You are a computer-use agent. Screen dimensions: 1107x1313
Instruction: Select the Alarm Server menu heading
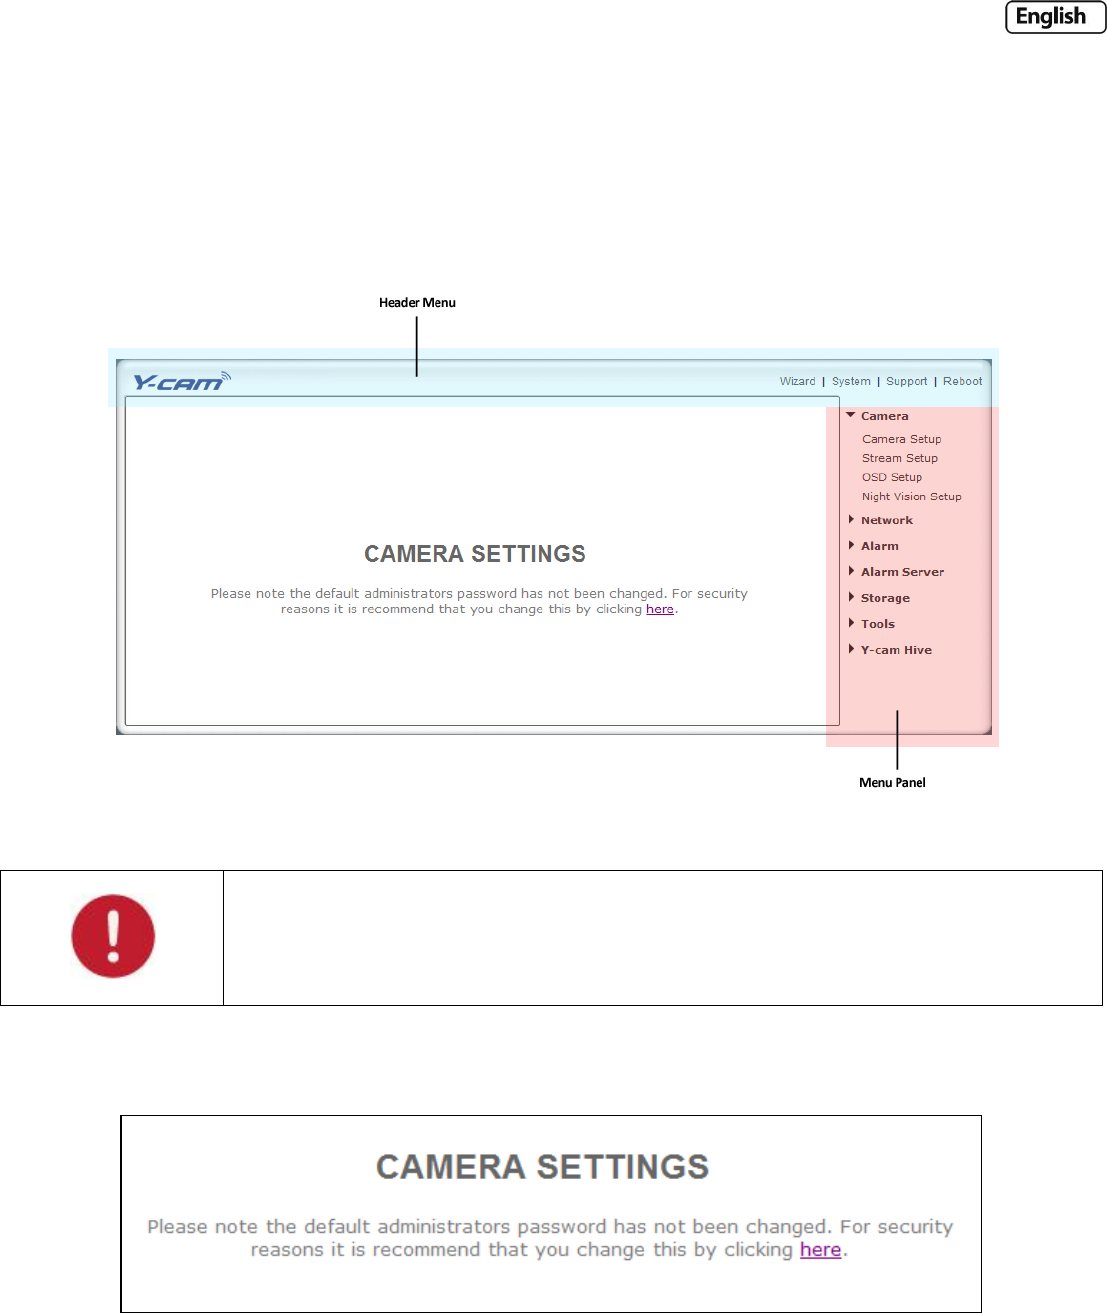tap(903, 572)
